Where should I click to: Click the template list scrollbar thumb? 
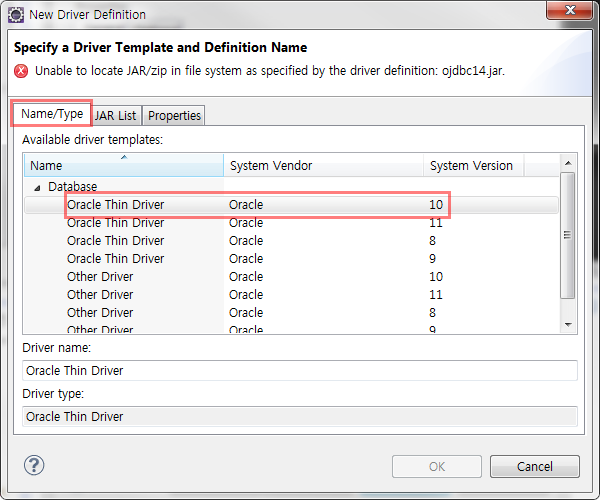[567, 235]
